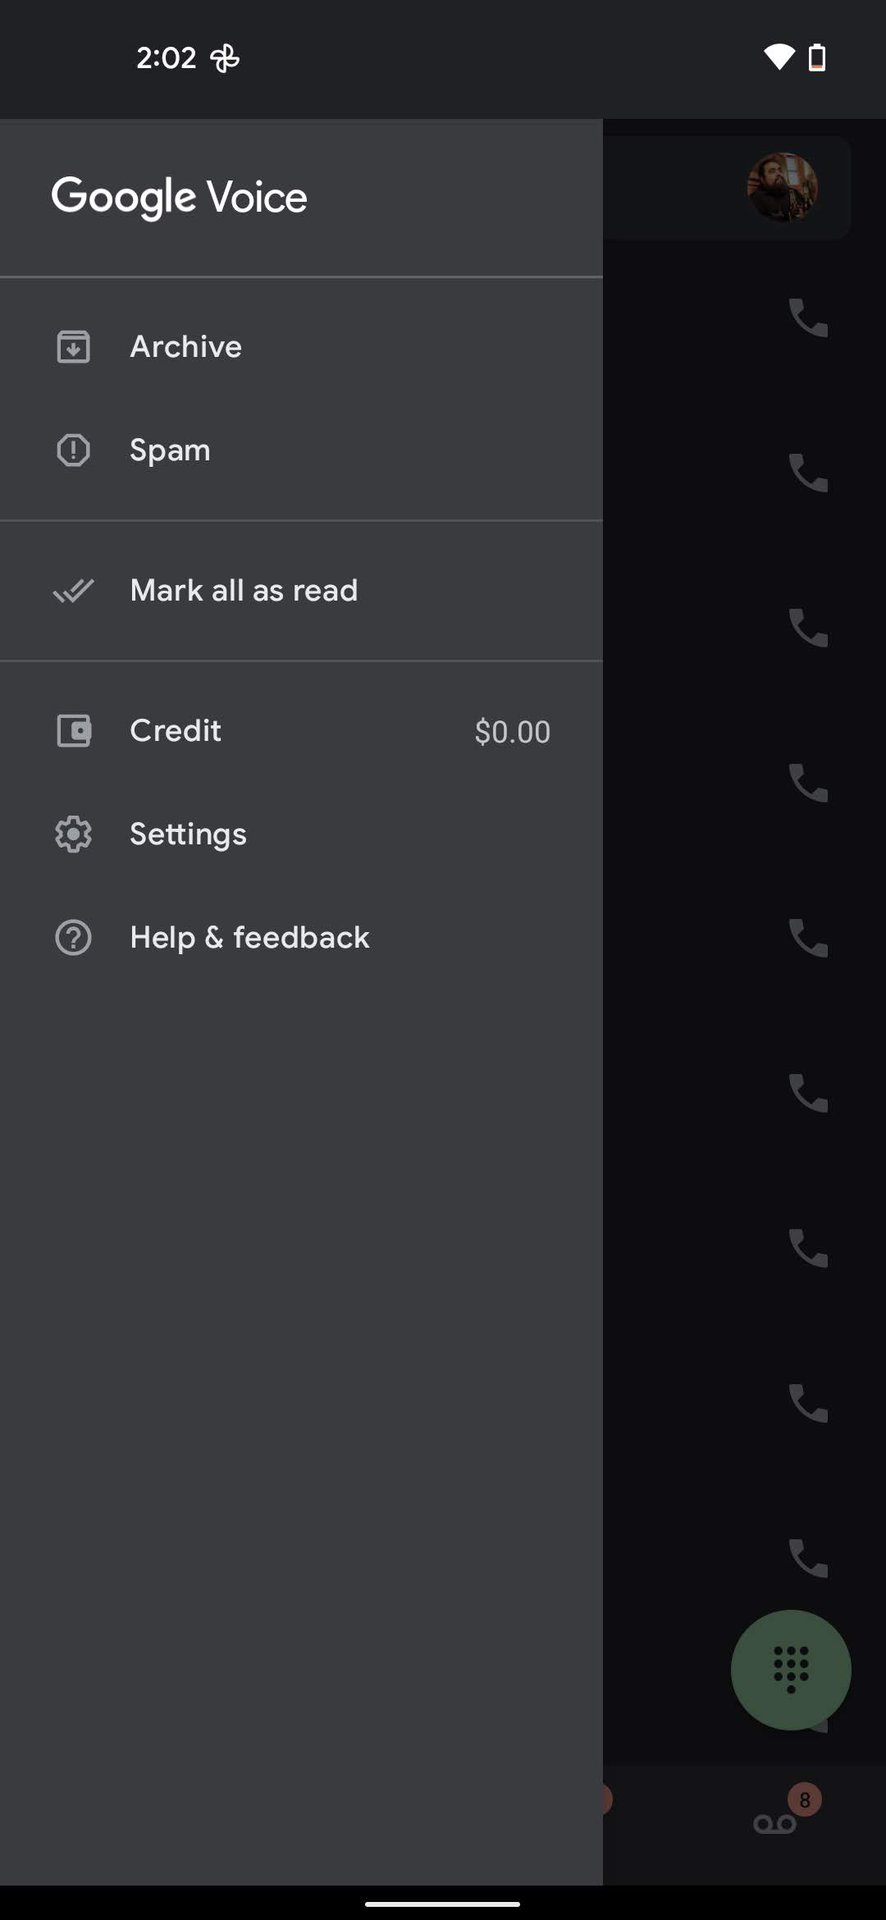View the $0.00 credit balance
This screenshot has height=1920, width=886.
(512, 732)
